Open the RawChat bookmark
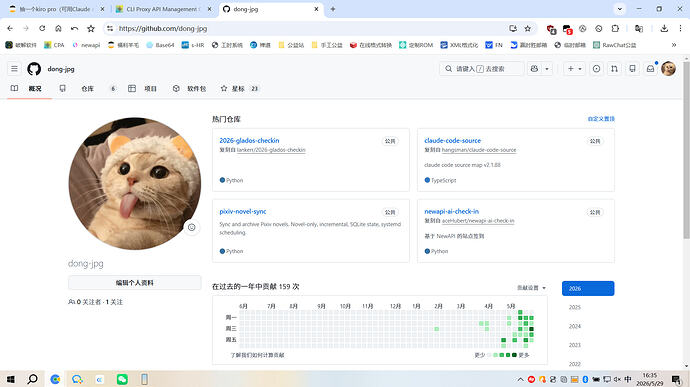The width and height of the screenshot is (690, 387). (x=614, y=45)
